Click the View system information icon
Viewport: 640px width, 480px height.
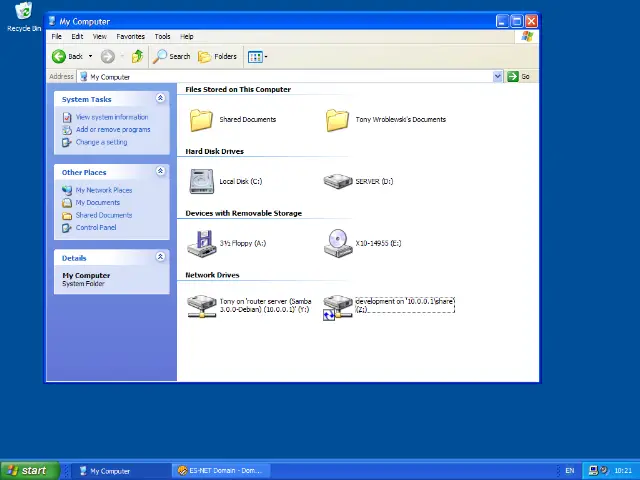point(67,118)
